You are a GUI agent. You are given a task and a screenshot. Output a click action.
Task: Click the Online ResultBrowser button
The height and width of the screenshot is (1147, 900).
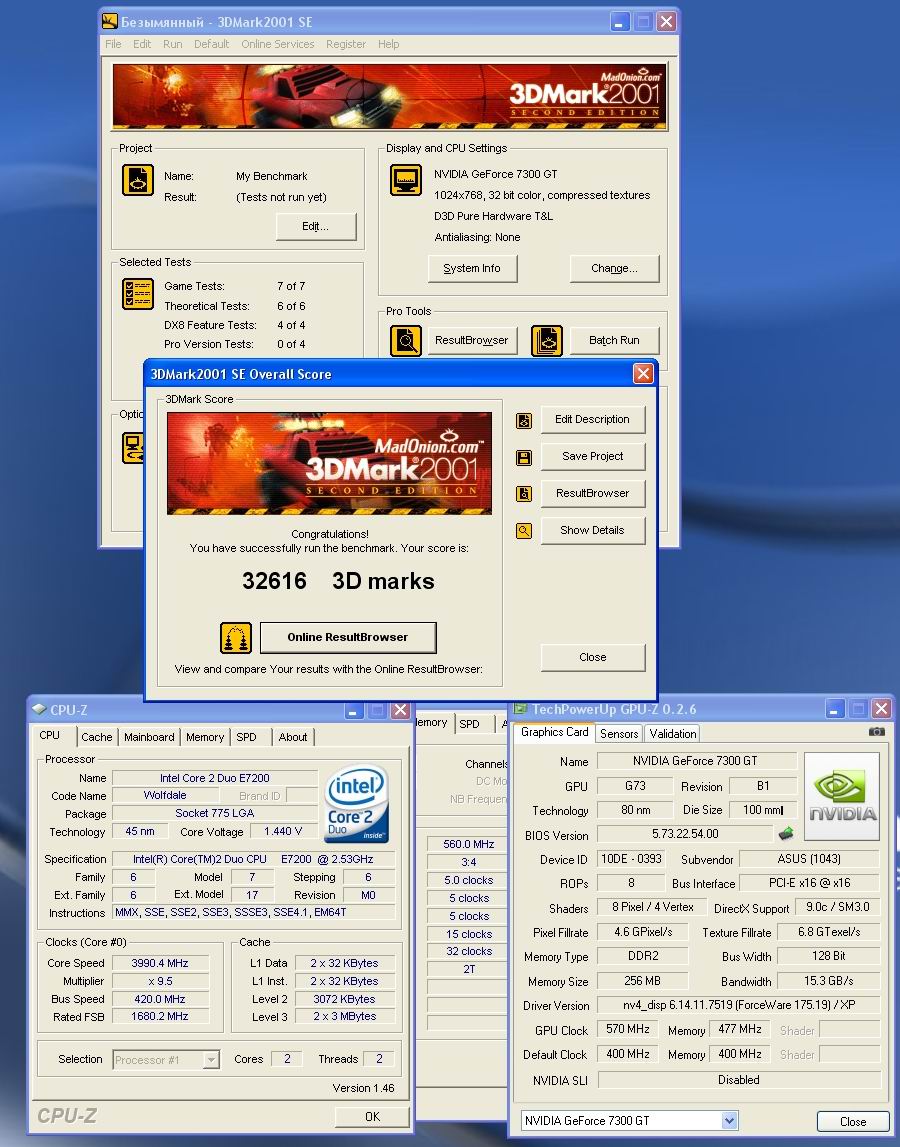click(x=348, y=638)
